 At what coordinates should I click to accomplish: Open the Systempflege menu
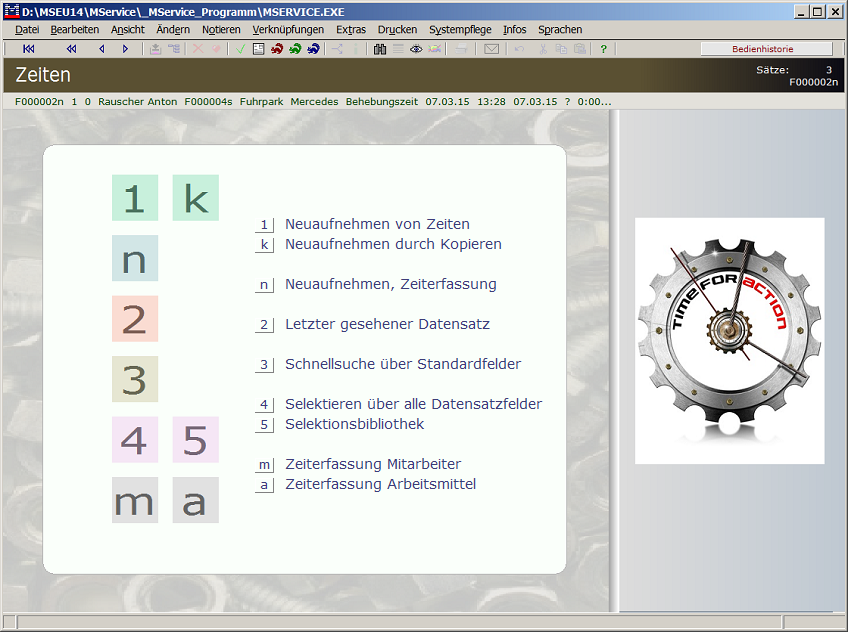point(460,30)
